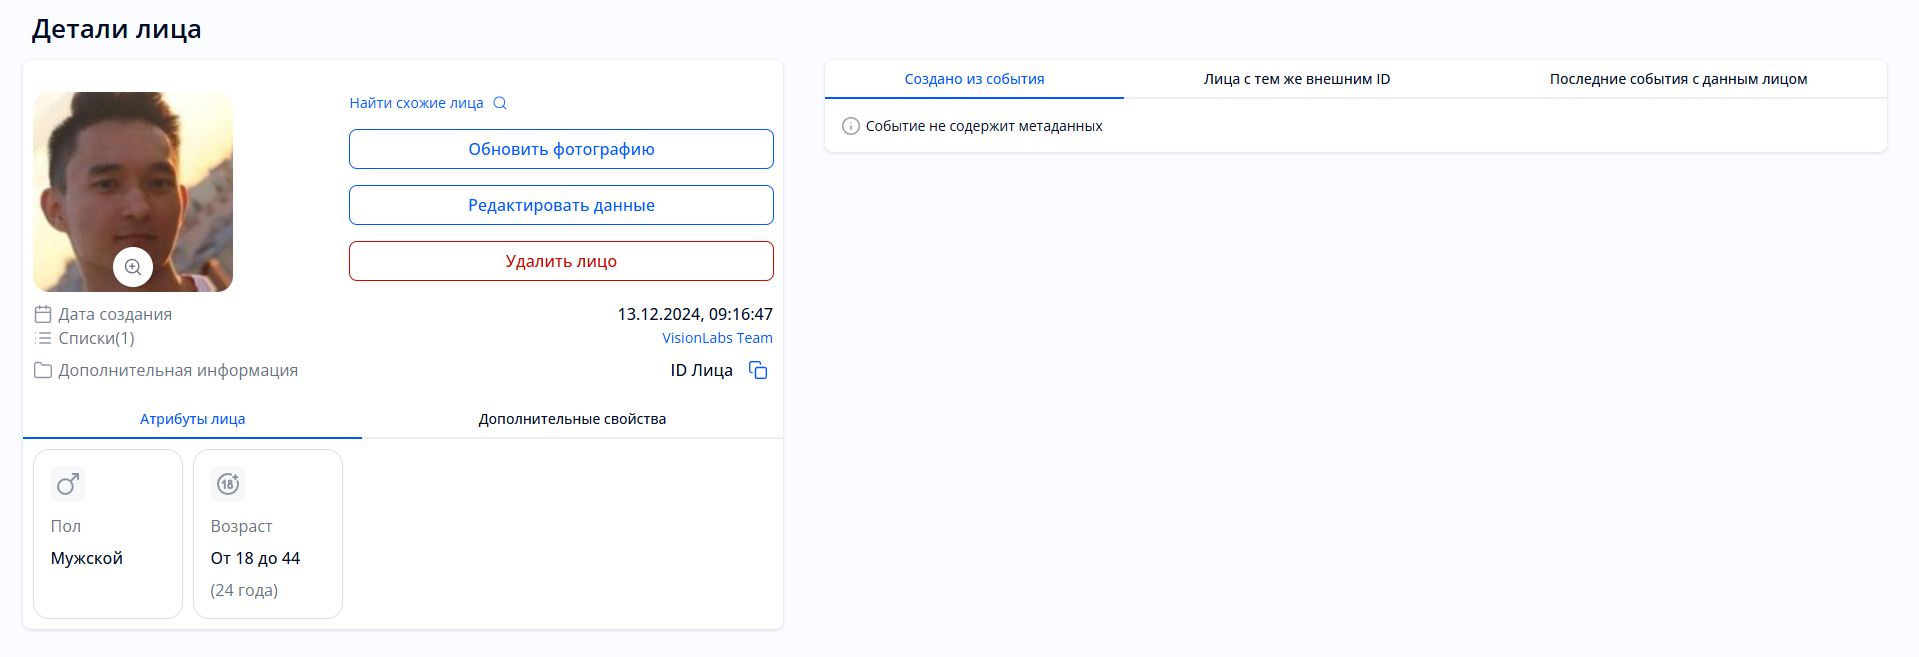The height and width of the screenshot is (657, 1919).
Task: Click the Обновить фотографию button
Action: click(x=561, y=149)
